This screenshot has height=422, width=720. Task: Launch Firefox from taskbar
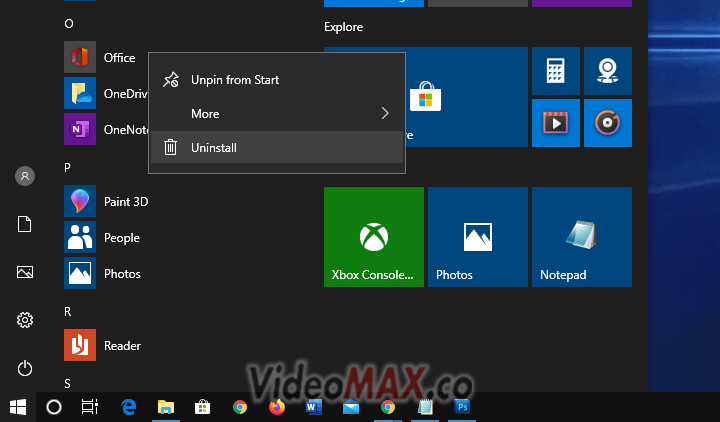(x=277, y=407)
